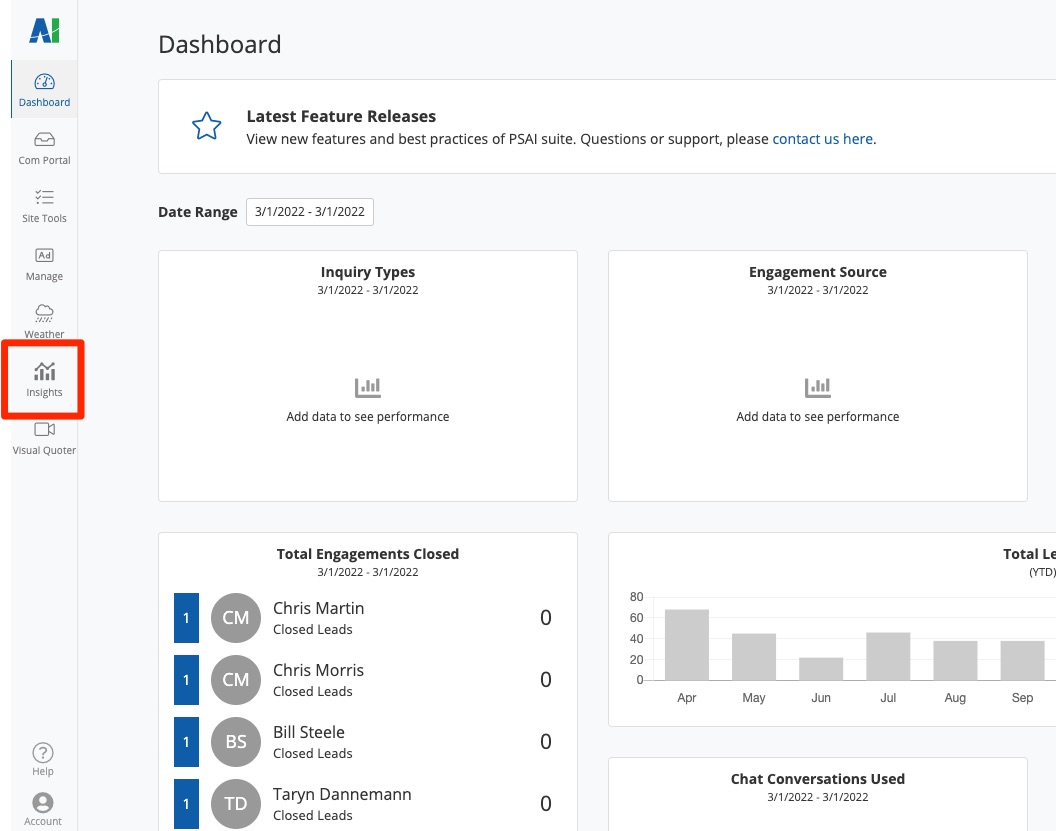Click the AI logo in sidebar
Screen dimensions: 1056x831
point(44,31)
